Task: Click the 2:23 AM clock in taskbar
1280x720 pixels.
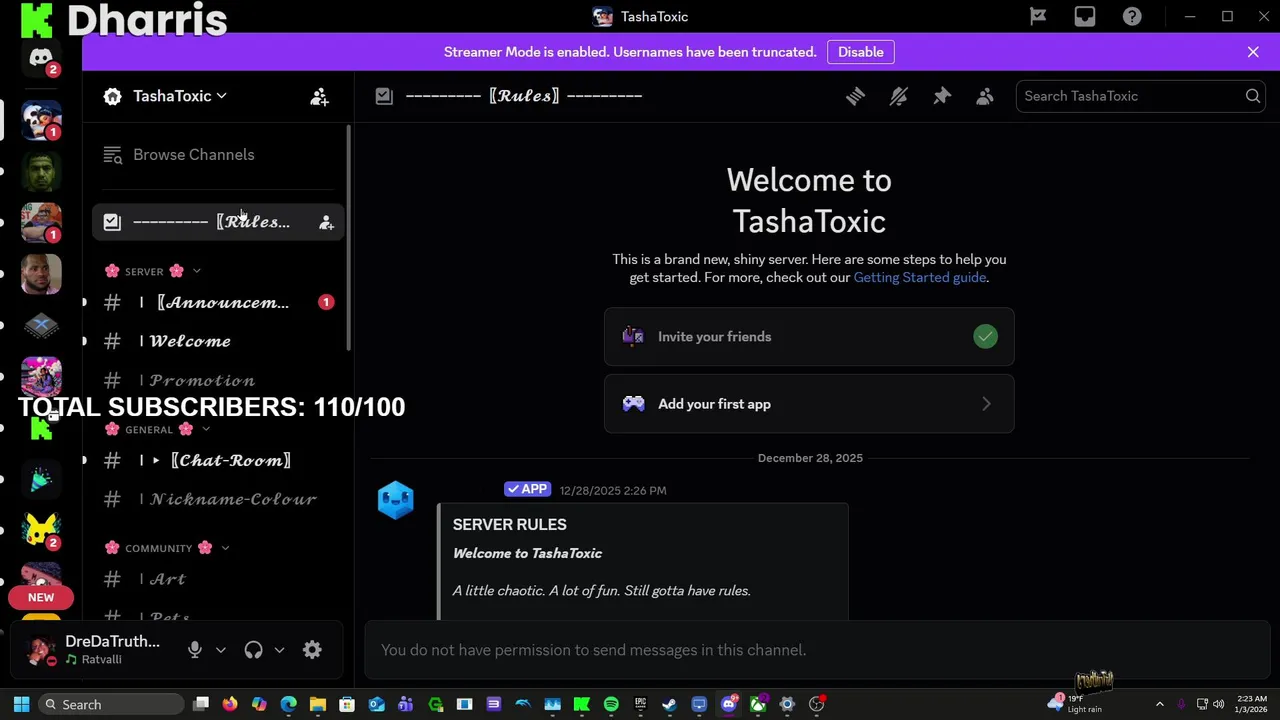Action: click(1251, 704)
